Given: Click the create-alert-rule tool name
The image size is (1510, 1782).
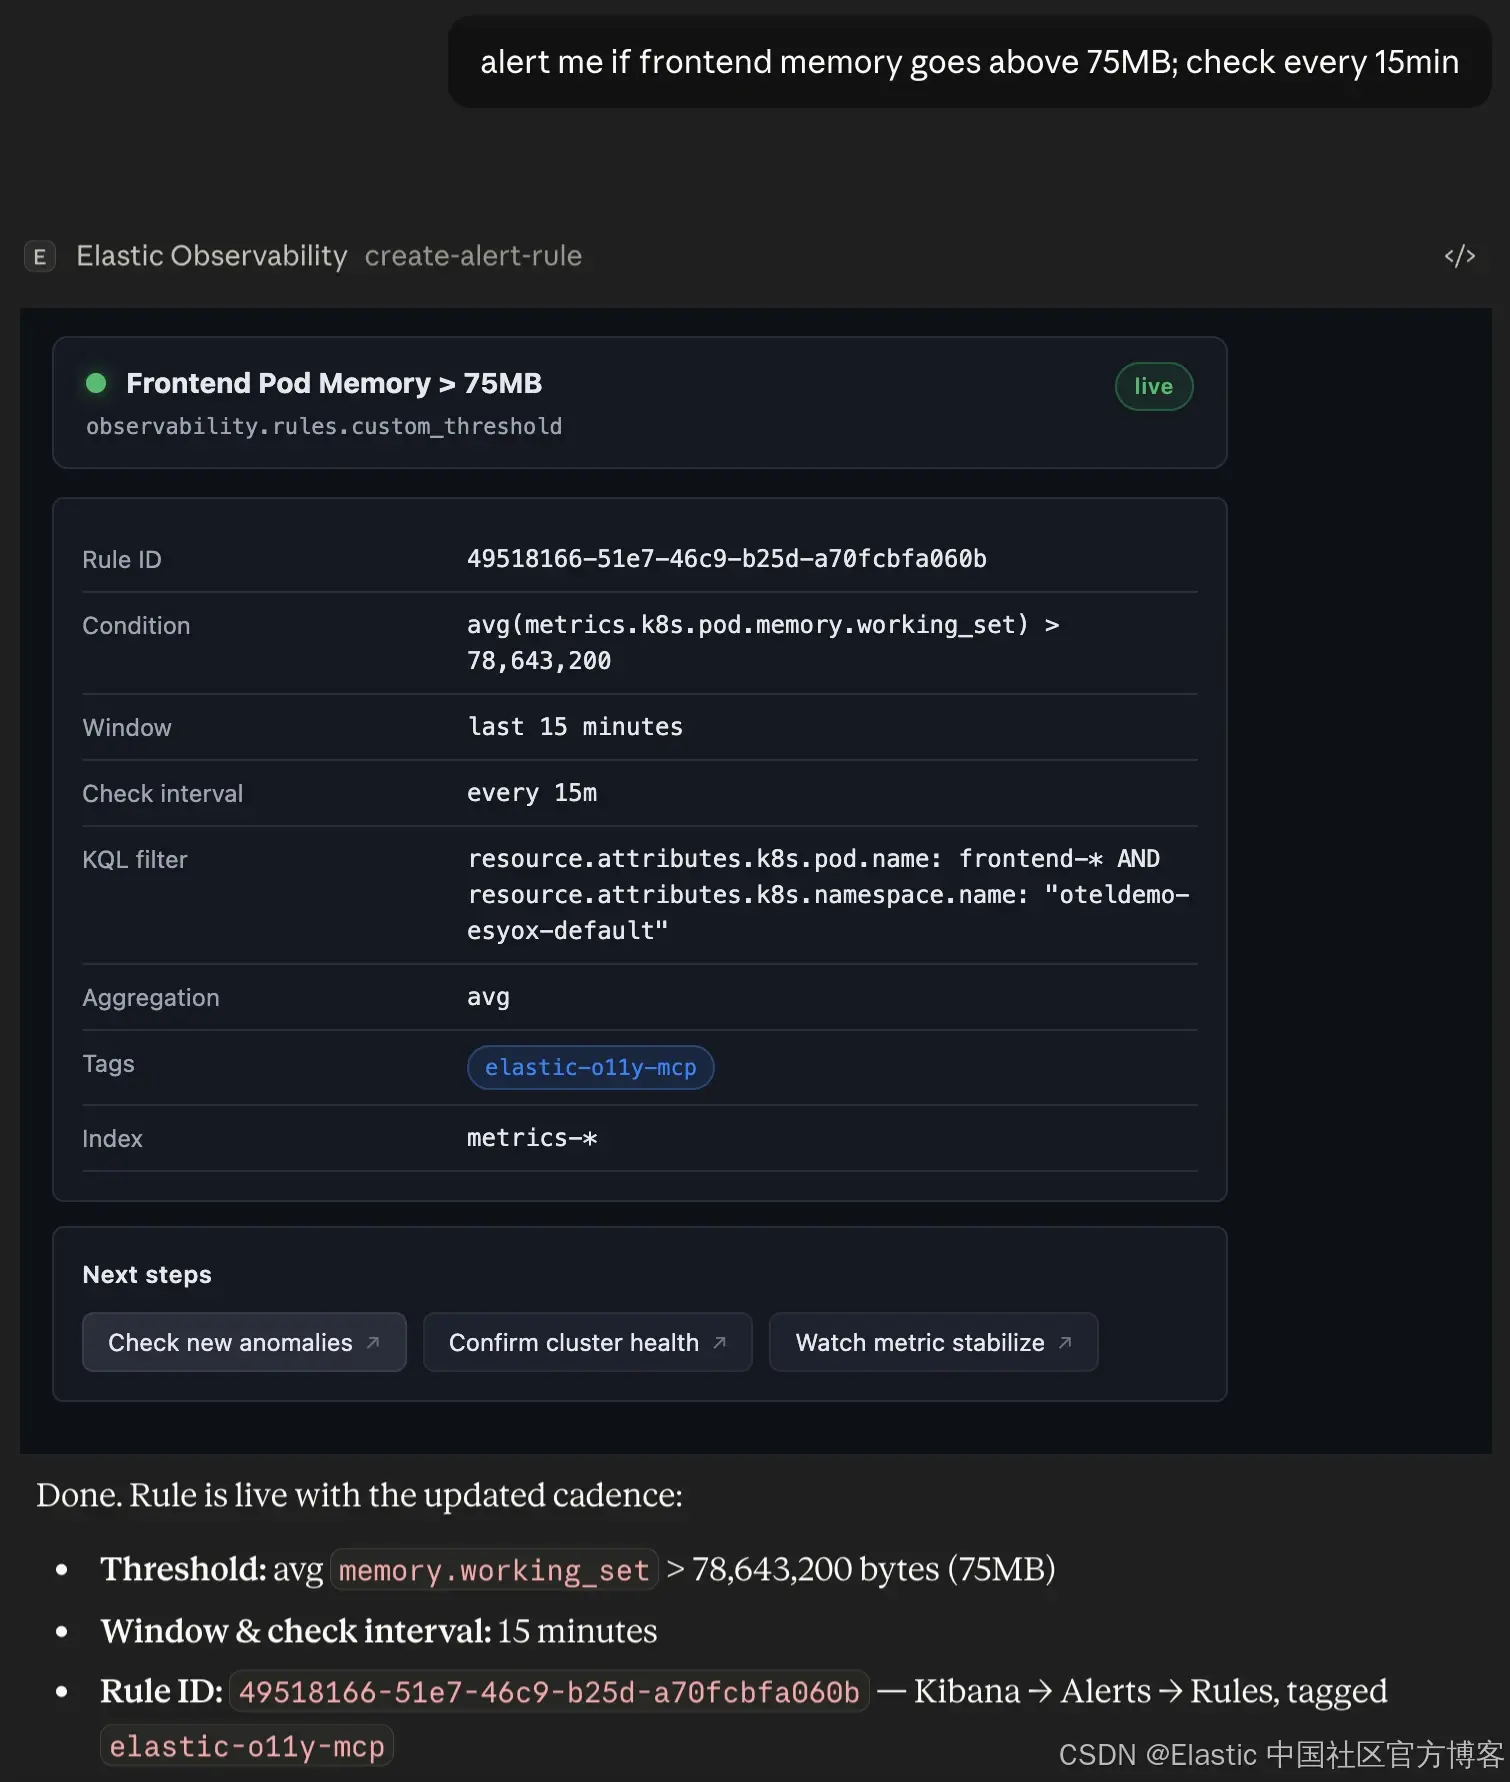Looking at the screenshot, I should coord(473,256).
